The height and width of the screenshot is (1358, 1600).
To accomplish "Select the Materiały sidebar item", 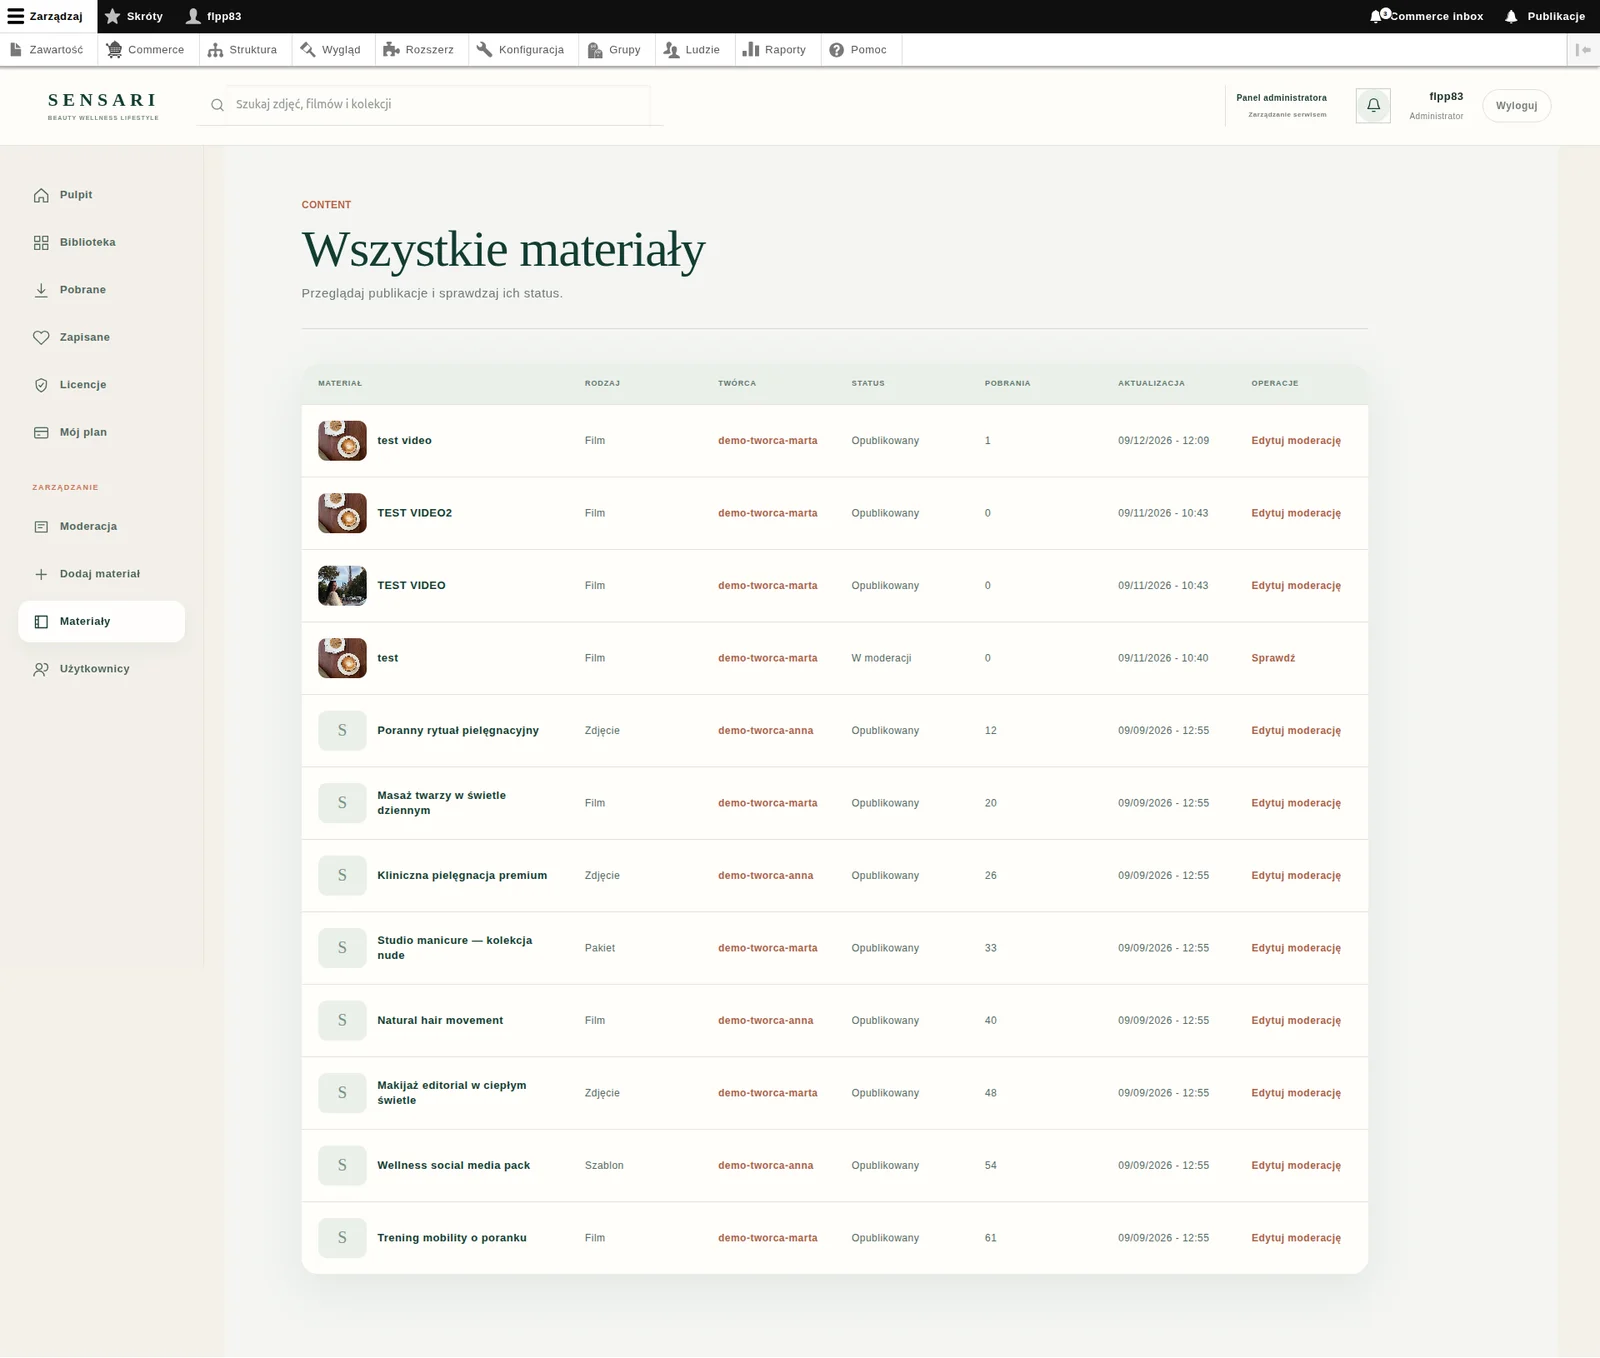I will click(x=102, y=622).
